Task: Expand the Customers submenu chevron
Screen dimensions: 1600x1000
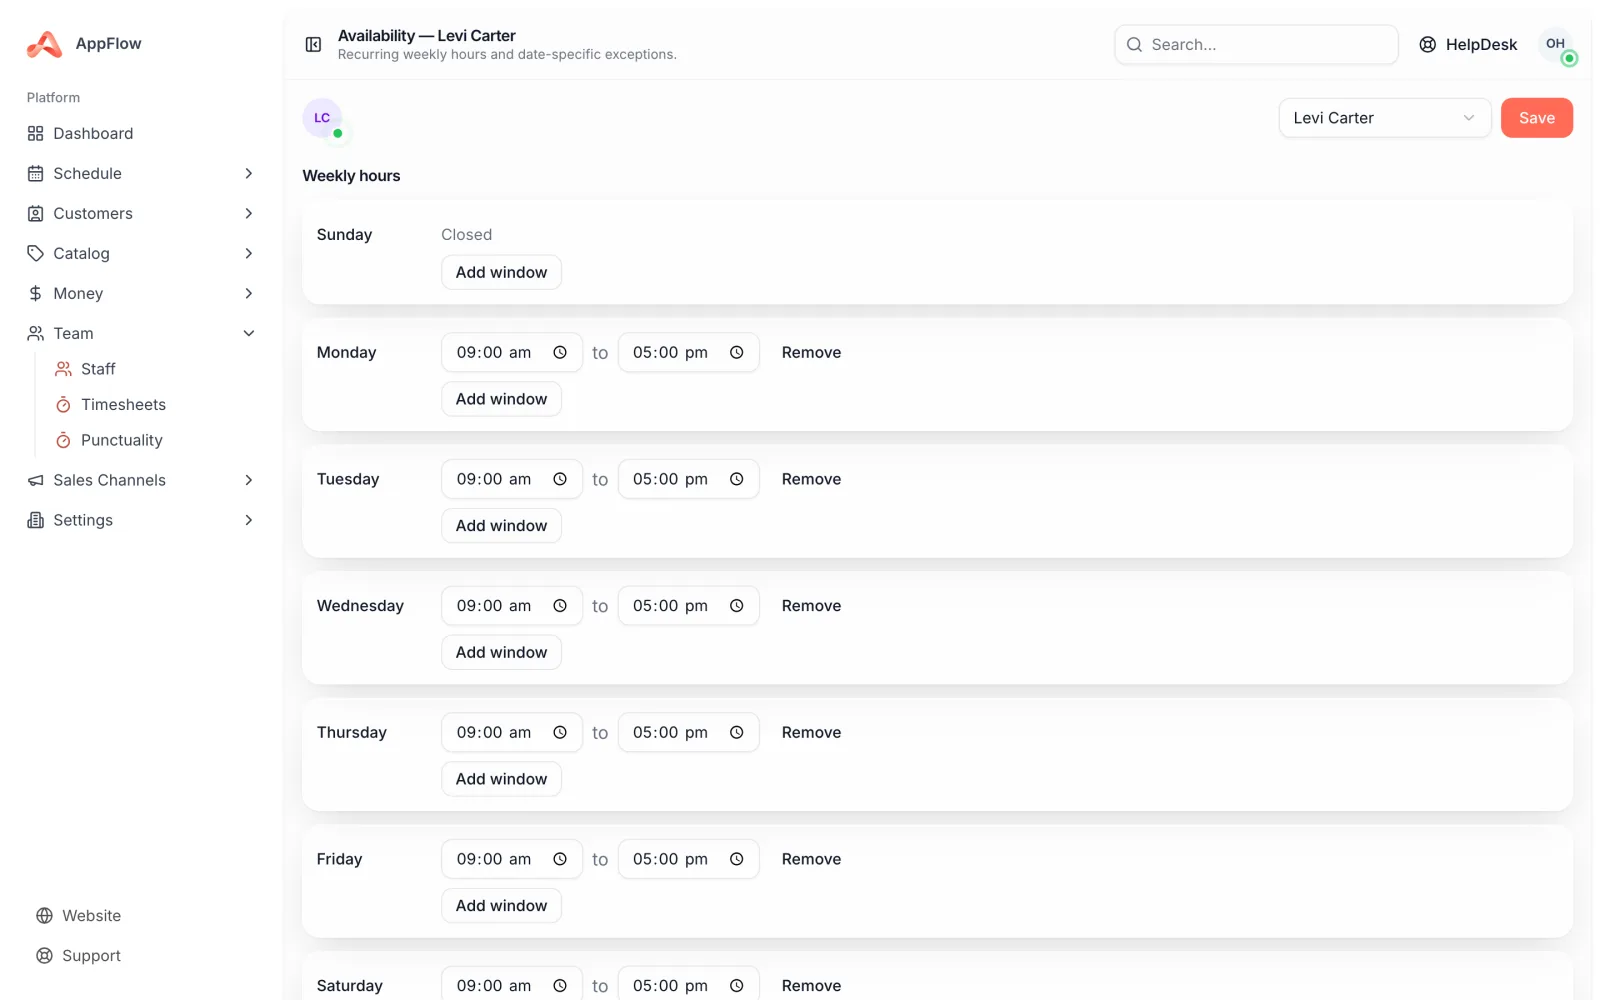Action: (x=249, y=213)
